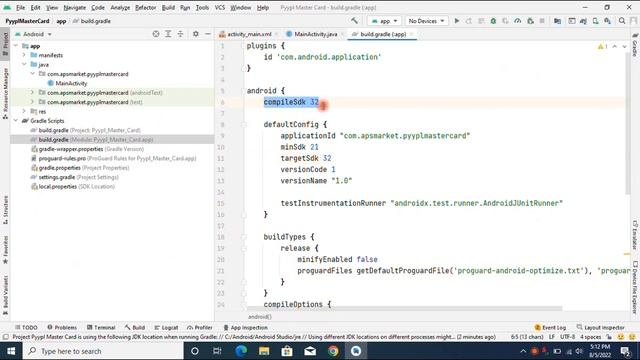Click the horizontal scrollbar under the editor

click(404, 309)
